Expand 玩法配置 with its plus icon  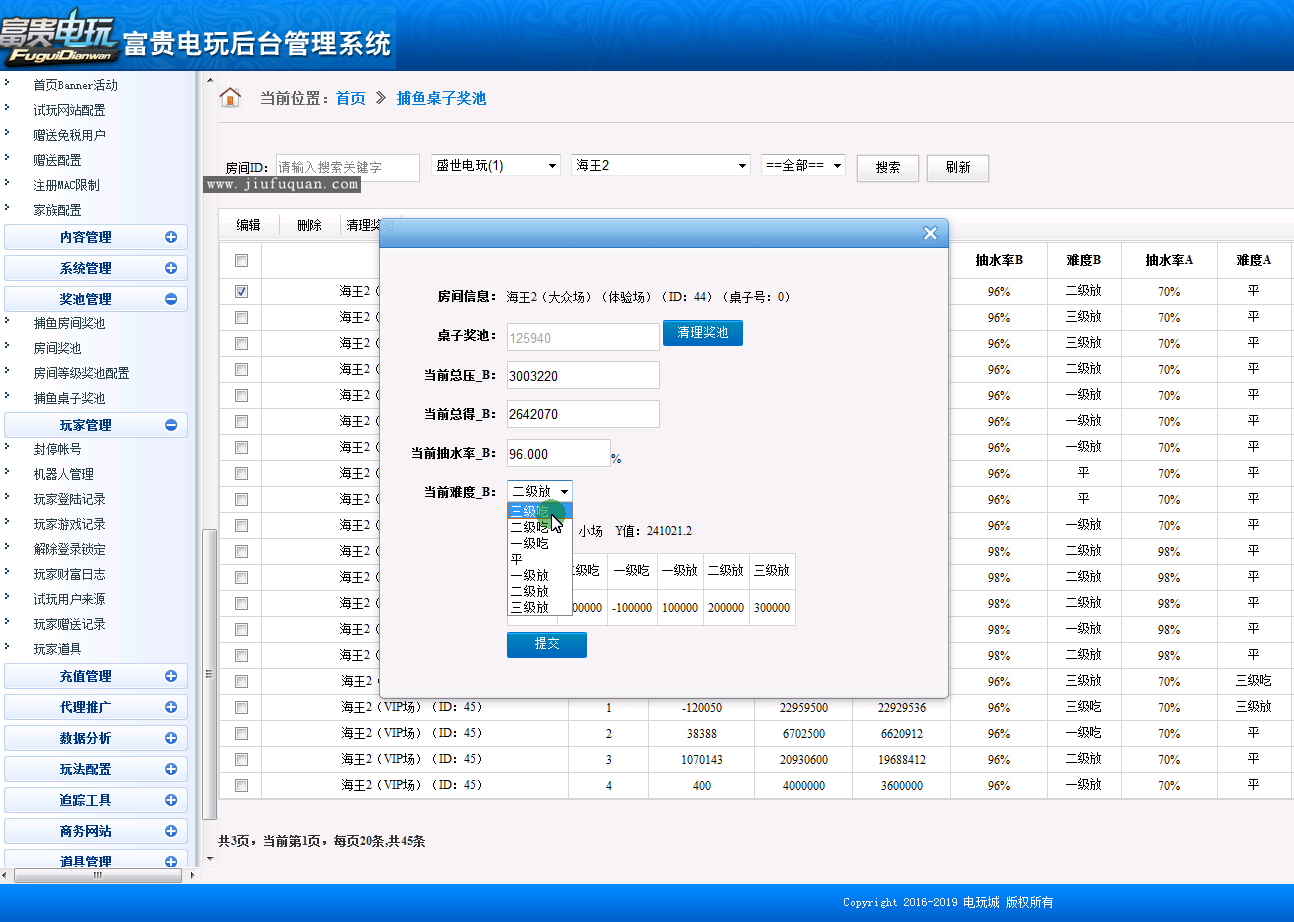tap(171, 769)
